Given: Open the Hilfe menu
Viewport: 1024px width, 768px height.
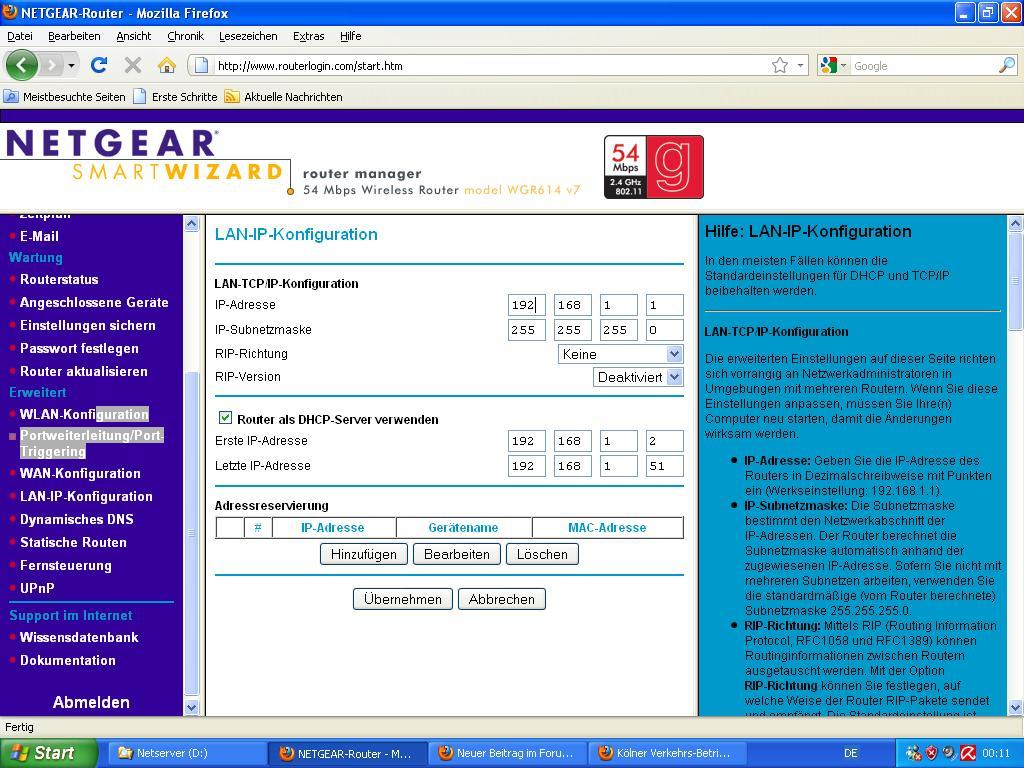Looking at the screenshot, I should [x=350, y=36].
